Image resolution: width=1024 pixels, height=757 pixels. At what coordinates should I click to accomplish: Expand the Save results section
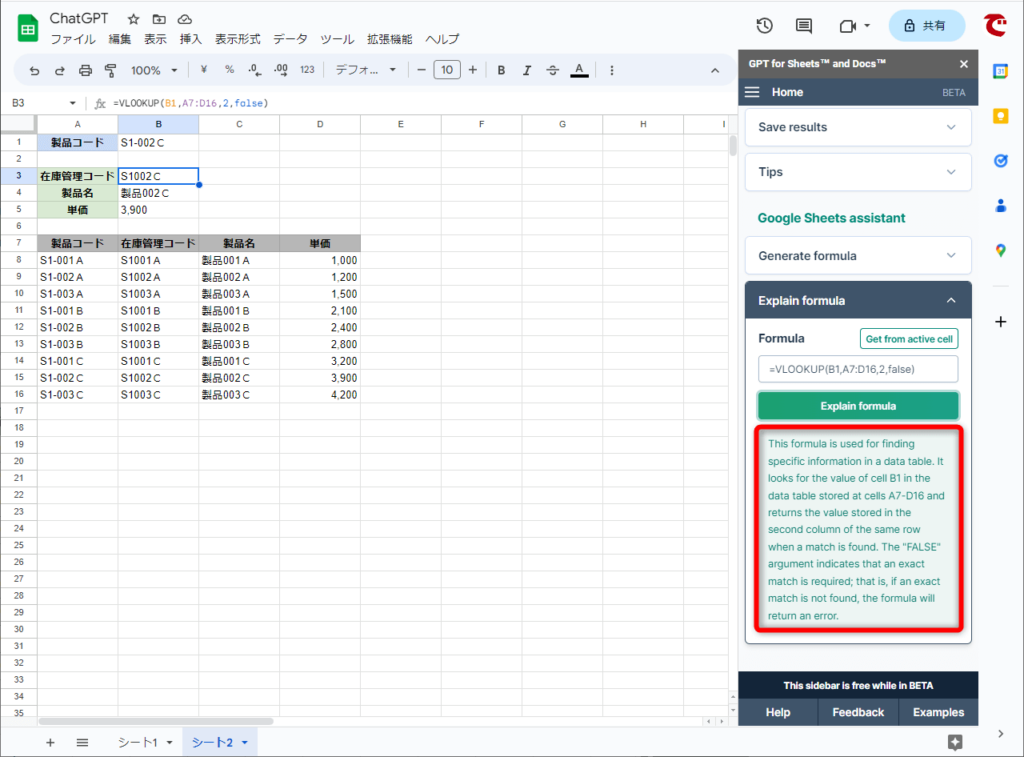click(858, 127)
